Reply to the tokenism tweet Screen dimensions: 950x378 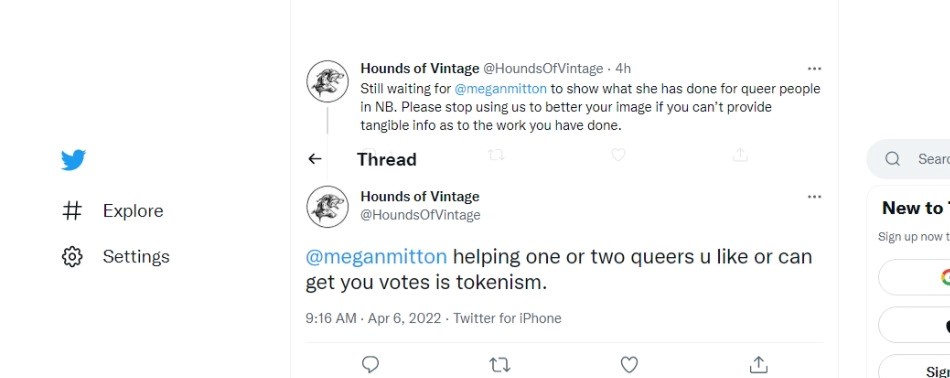370,364
